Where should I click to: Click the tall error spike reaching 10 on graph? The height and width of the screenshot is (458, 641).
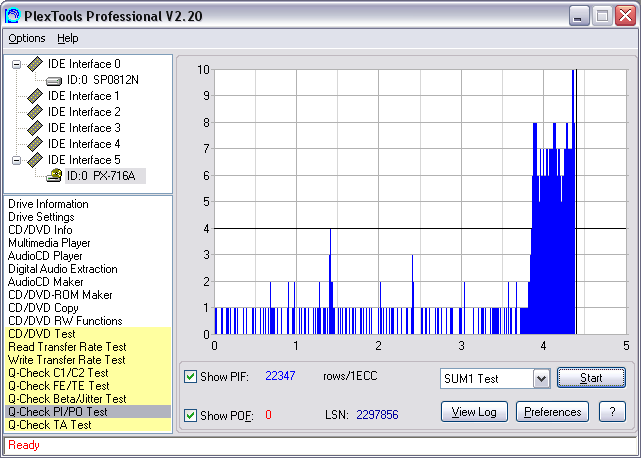573,202
